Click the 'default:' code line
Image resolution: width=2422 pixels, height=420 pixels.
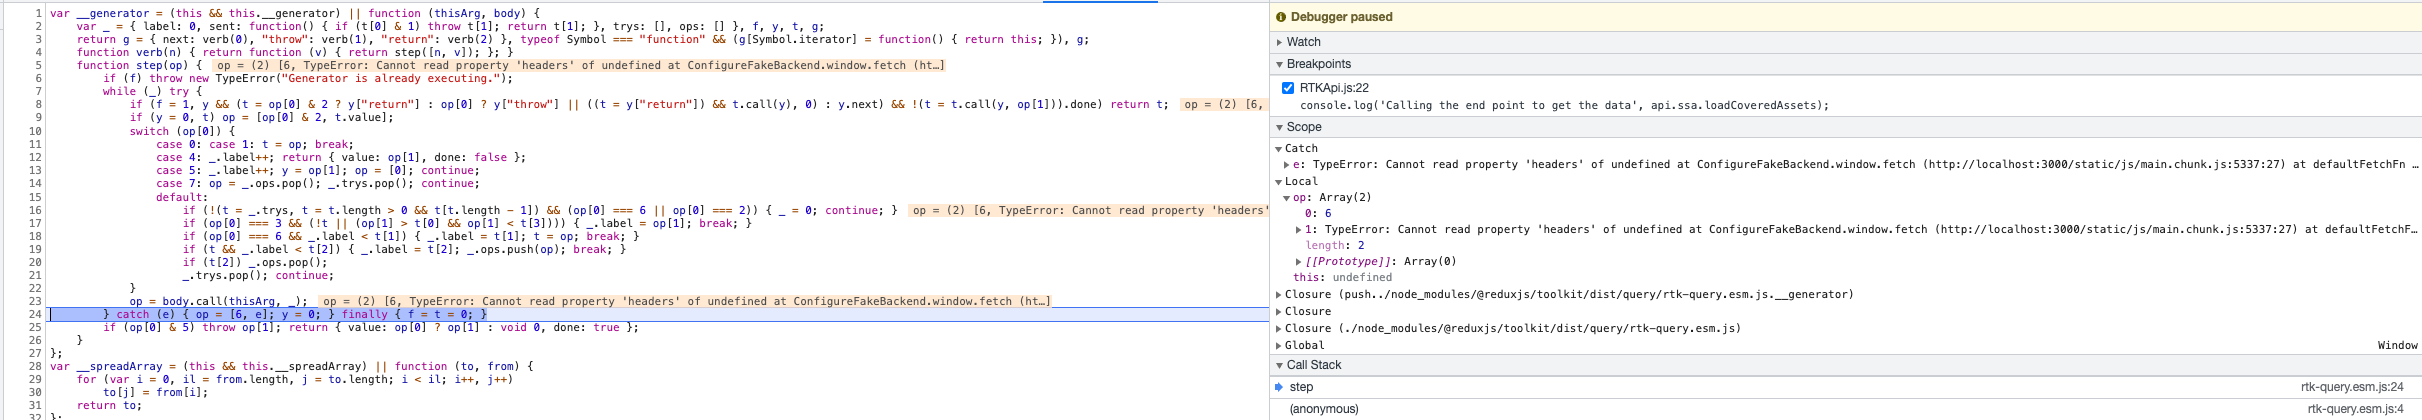pyautogui.click(x=182, y=197)
